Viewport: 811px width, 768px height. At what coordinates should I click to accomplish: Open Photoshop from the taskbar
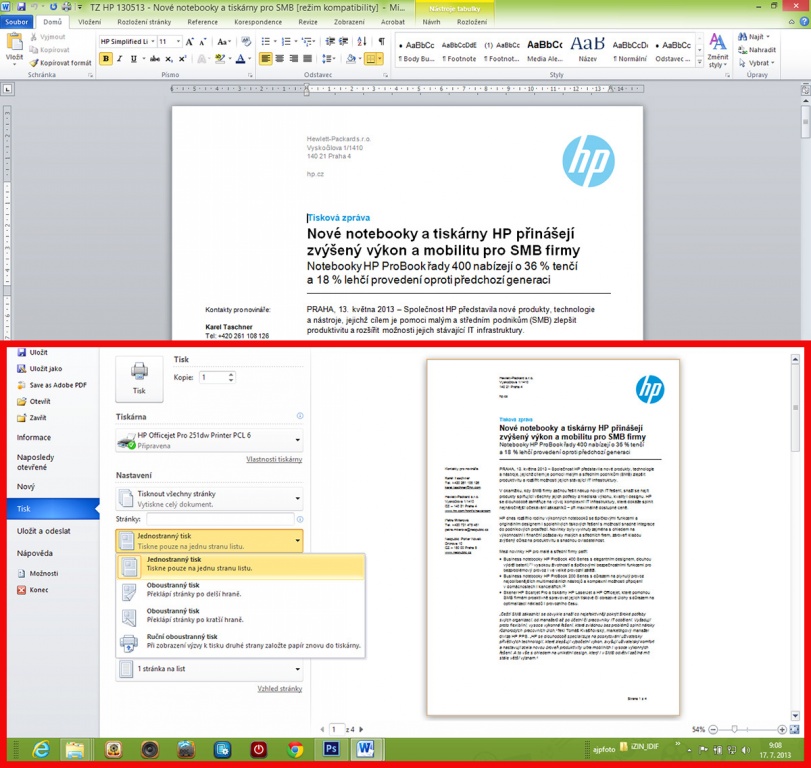332,749
